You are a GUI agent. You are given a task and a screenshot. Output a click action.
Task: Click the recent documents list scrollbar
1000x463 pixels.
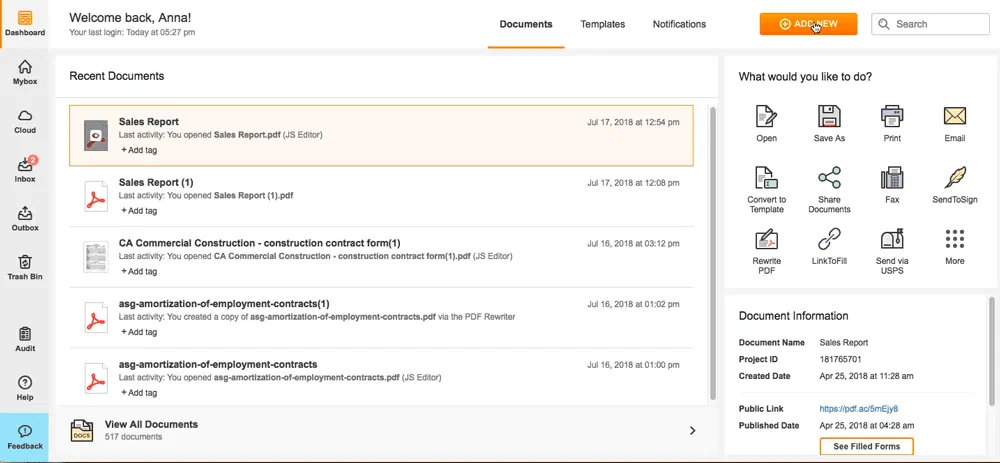click(x=713, y=250)
